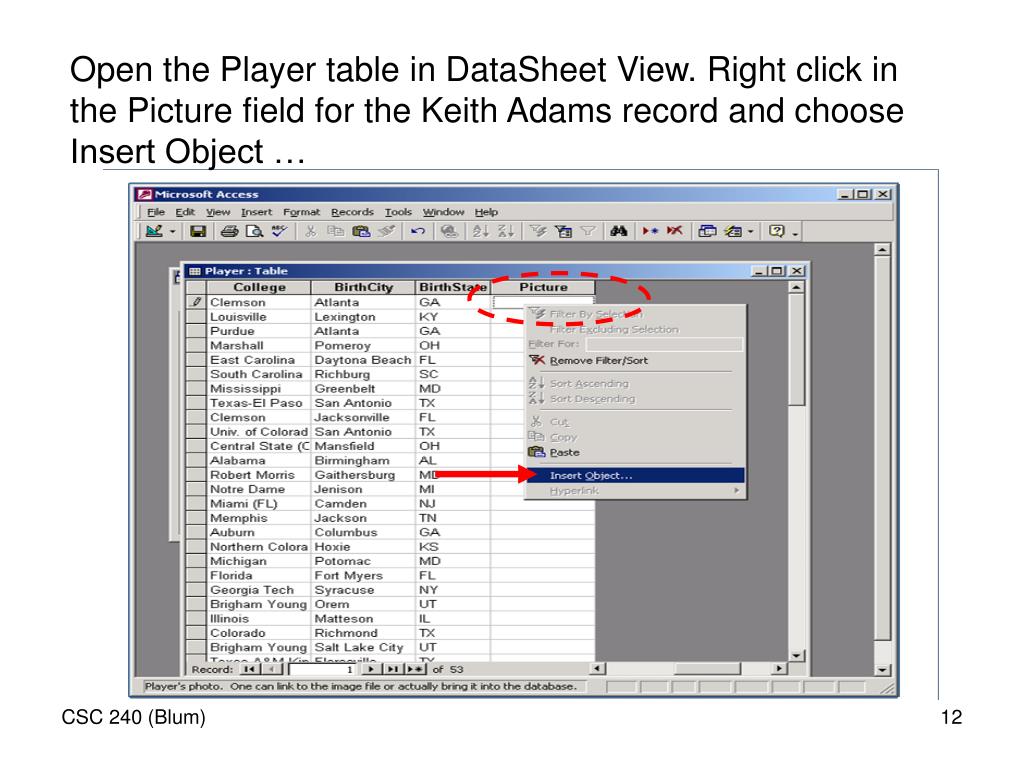Click the Copy toolbar icon

coord(335,231)
